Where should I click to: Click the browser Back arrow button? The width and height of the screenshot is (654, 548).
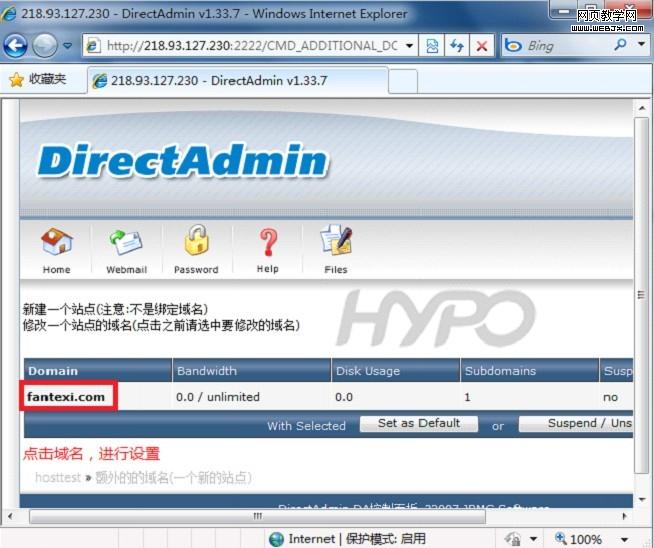(17, 45)
